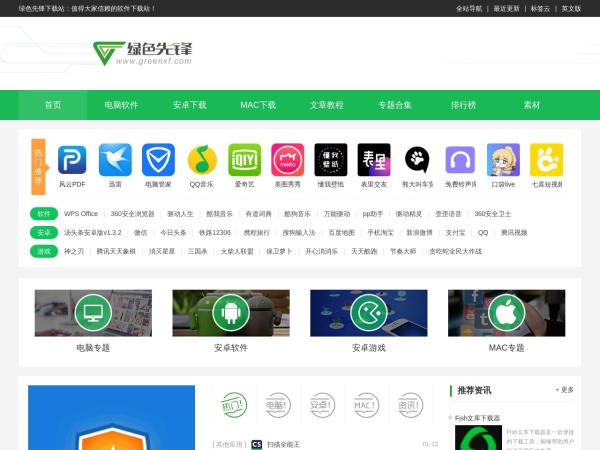The width and height of the screenshot is (600, 450).
Task: Select the 电脑 stamp icon
Action: click(278, 405)
